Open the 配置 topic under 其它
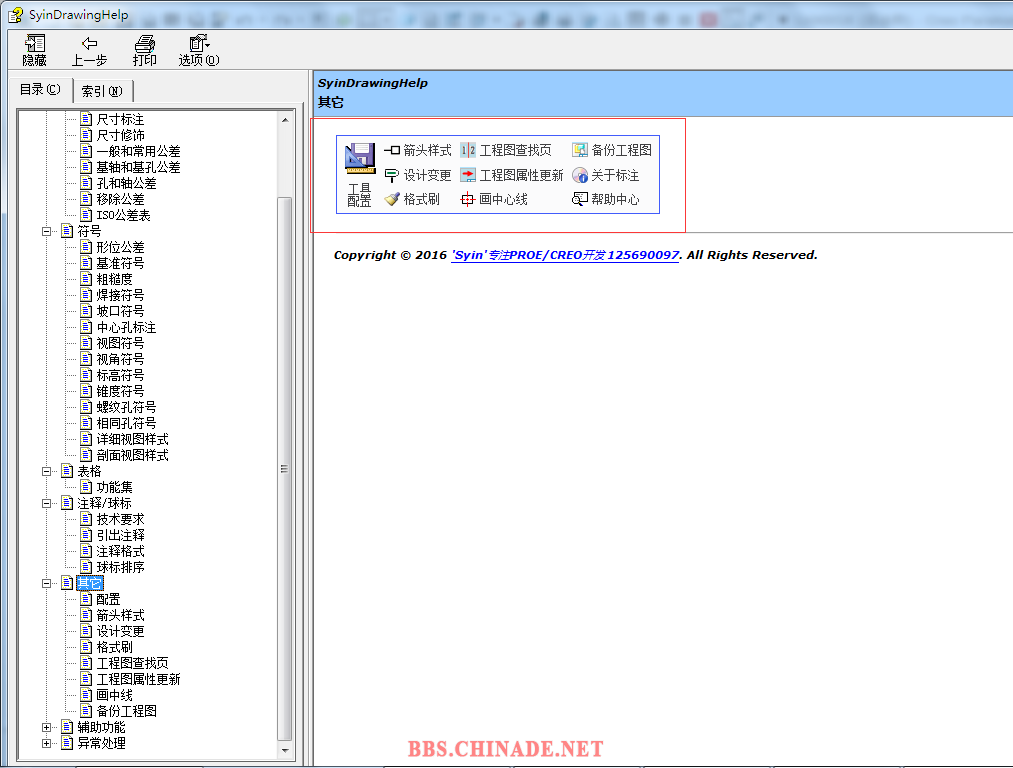Image resolution: width=1013 pixels, height=768 pixels. 108,599
